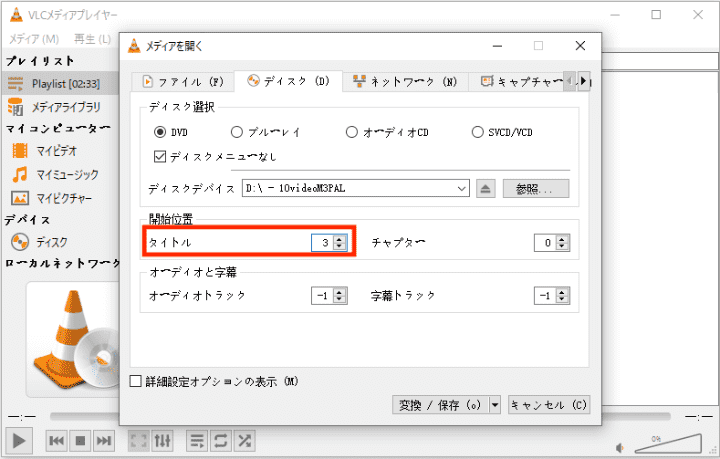Click the volume slider

(668, 444)
